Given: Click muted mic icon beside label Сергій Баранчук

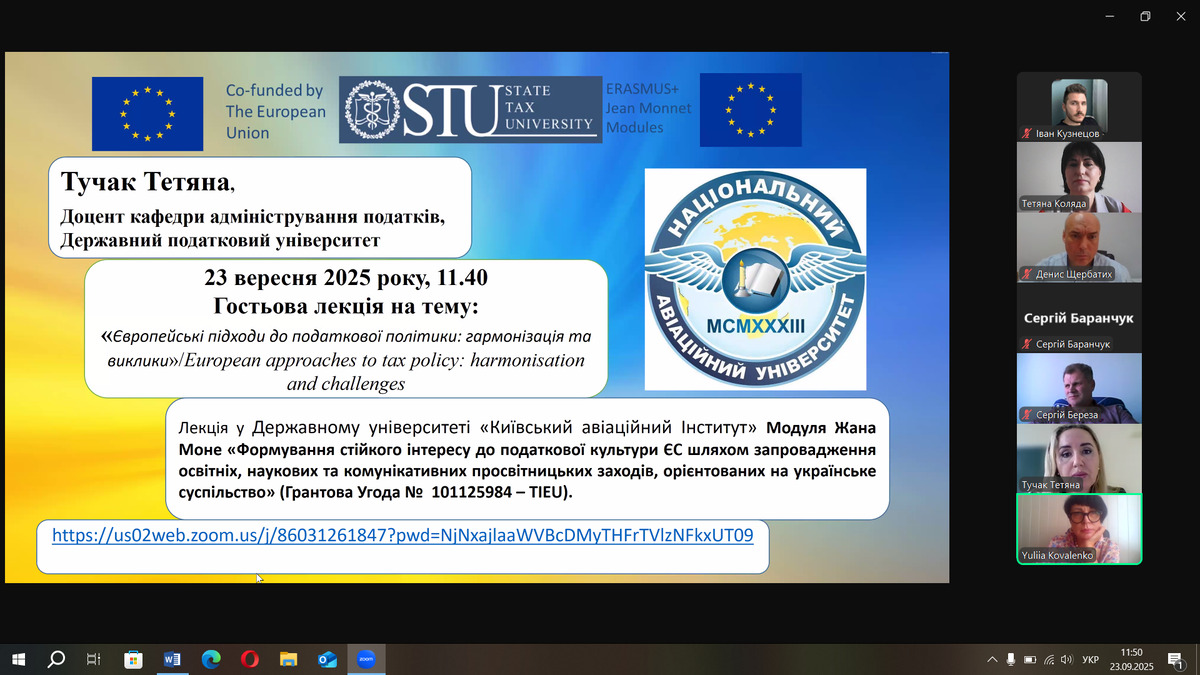Looking at the screenshot, I should [1026, 344].
